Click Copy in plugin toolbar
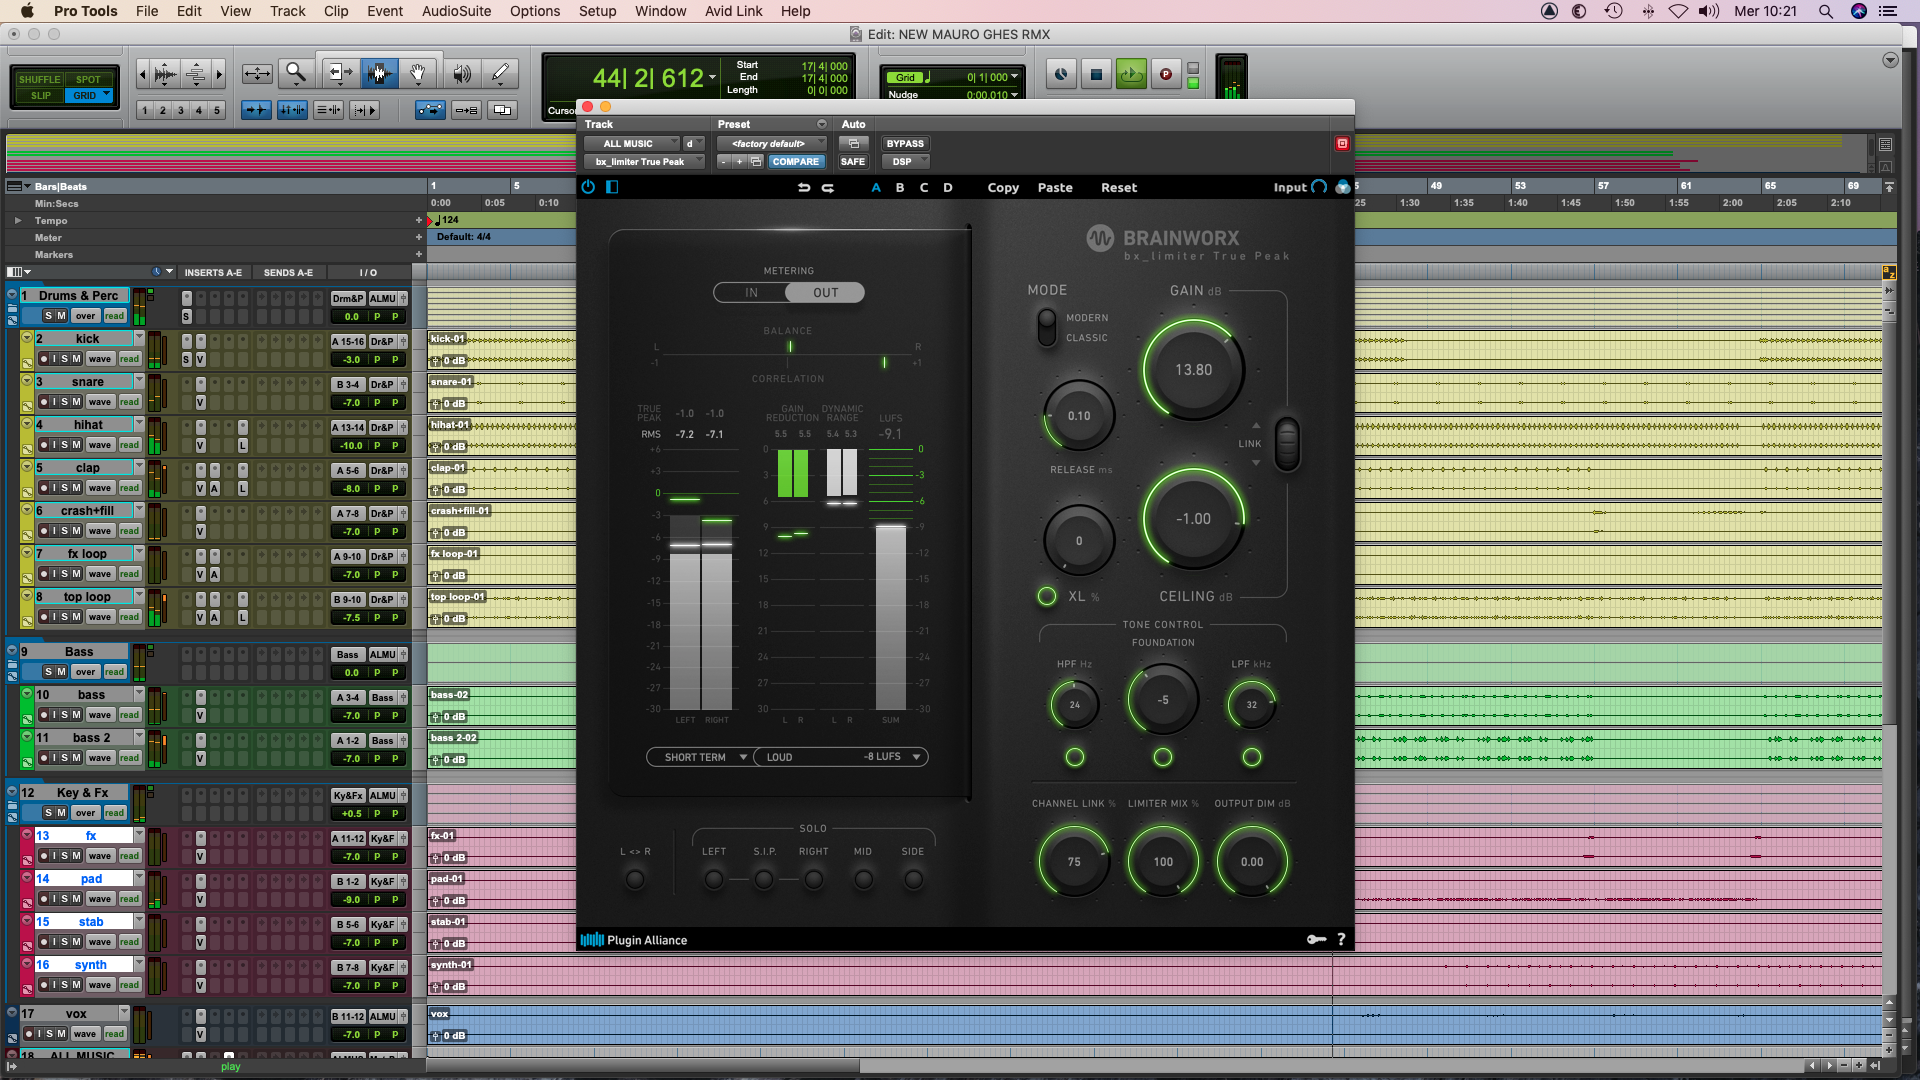 click(x=1003, y=187)
